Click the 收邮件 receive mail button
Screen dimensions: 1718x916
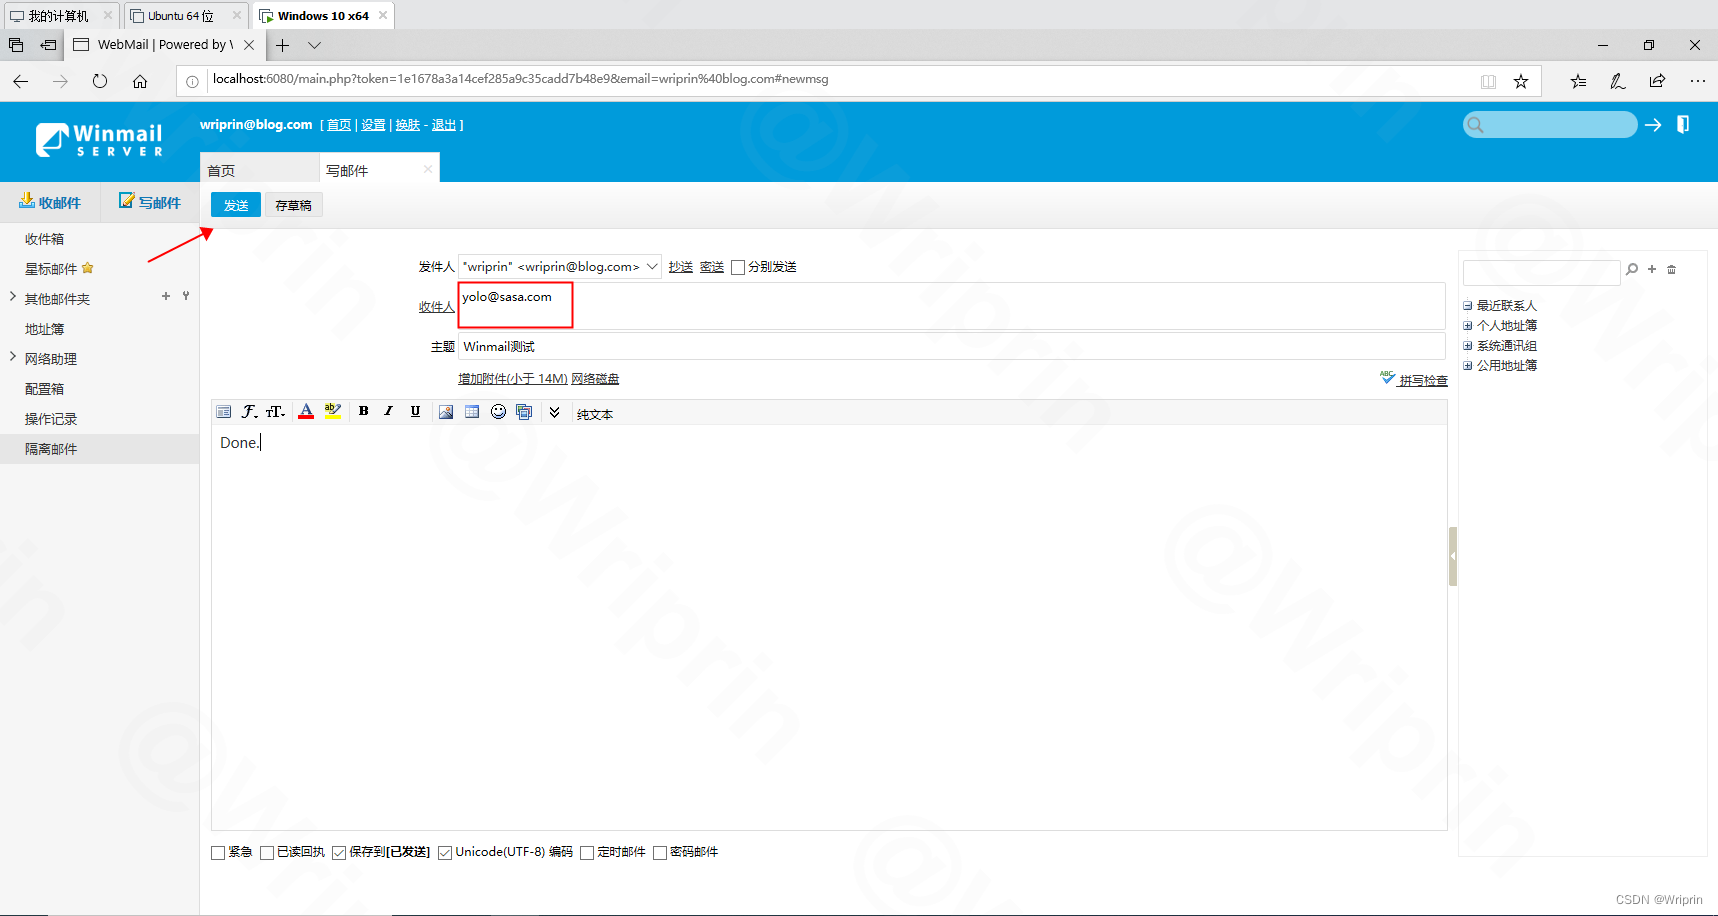[x=50, y=202]
